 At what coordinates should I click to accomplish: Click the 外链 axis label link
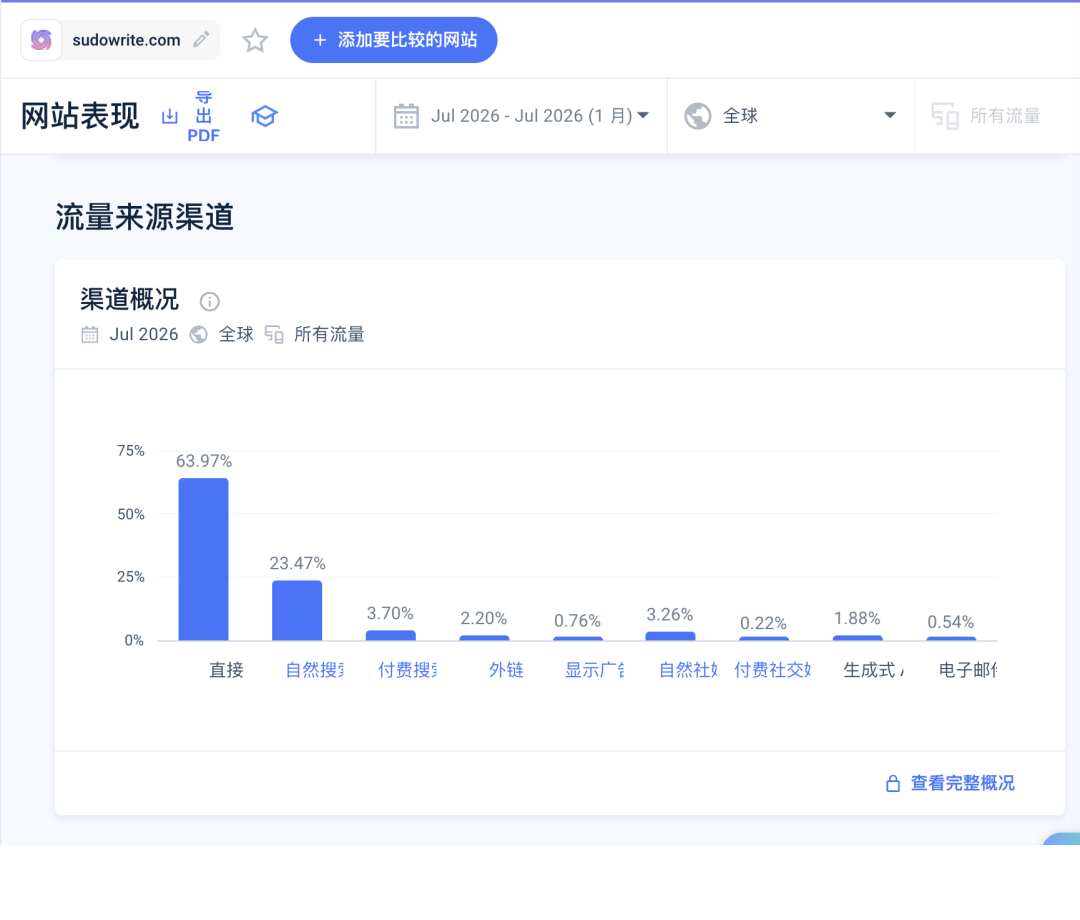(x=506, y=669)
